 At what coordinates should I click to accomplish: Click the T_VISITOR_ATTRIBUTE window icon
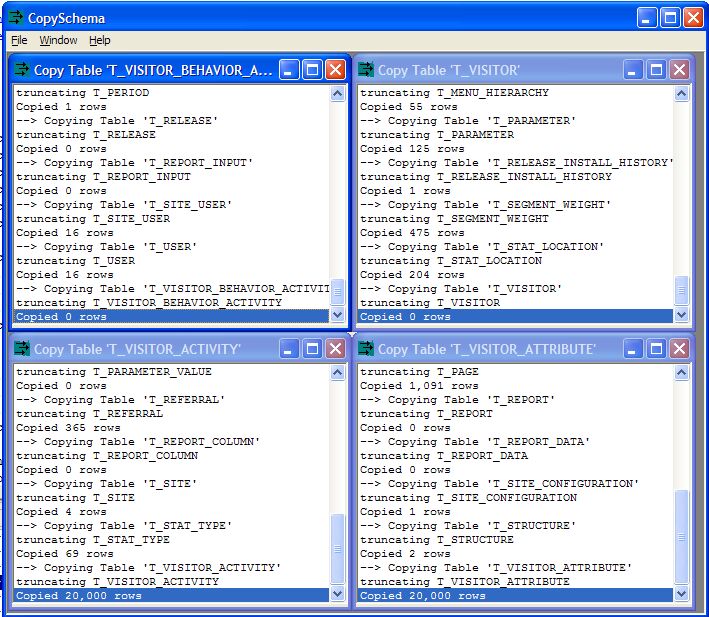click(366, 349)
